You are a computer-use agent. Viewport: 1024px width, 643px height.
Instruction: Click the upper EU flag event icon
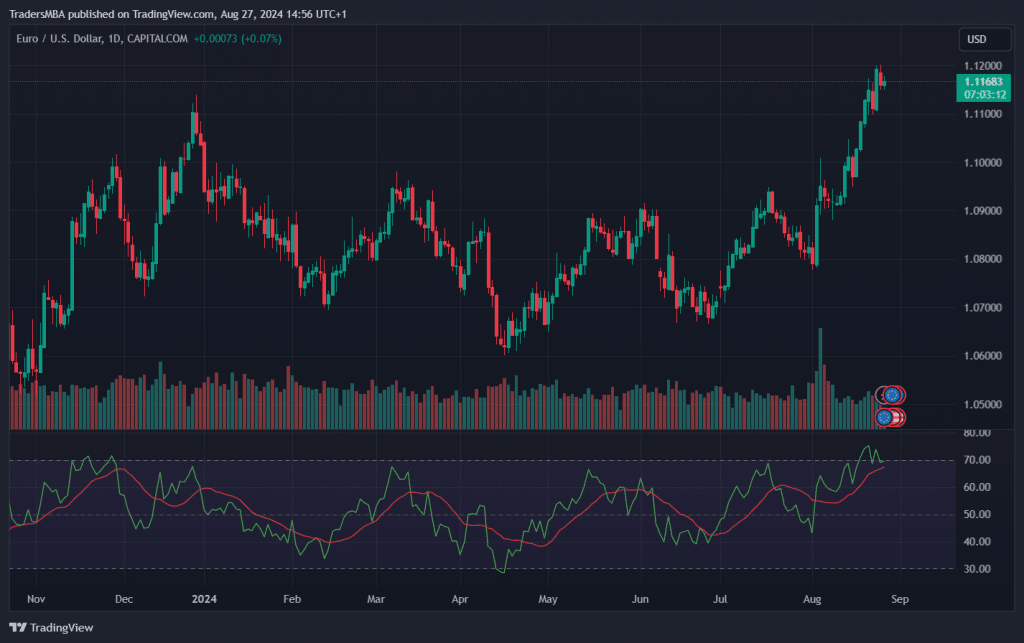tap(890, 395)
